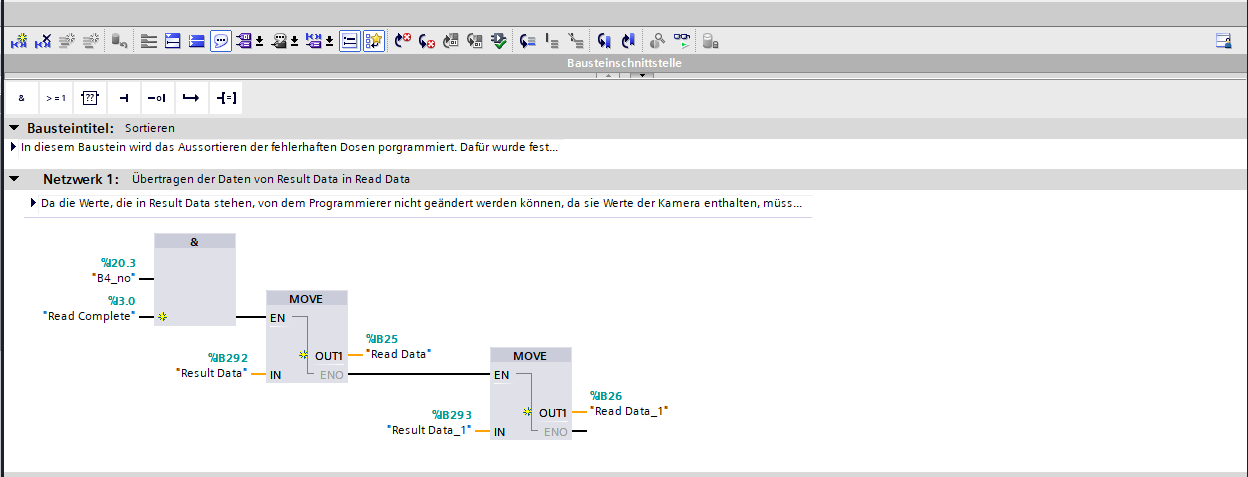Click the open branch arrow instruction
This screenshot has width=1248, height=477.
point(191,98)
